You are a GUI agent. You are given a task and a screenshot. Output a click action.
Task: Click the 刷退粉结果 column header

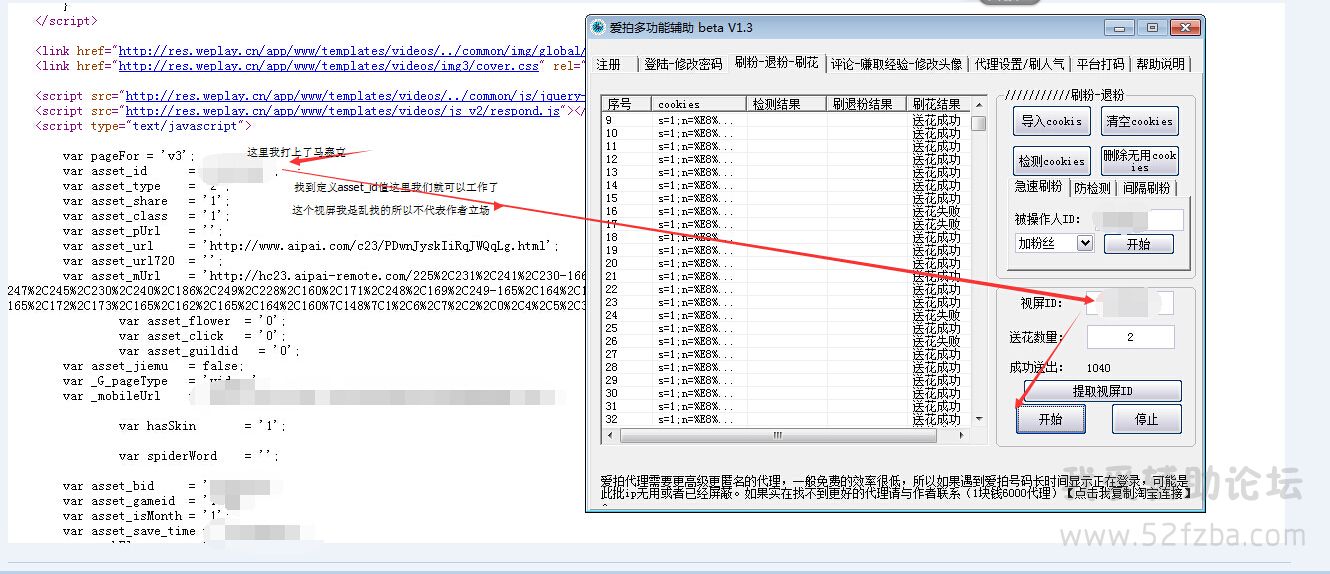click(x=866, y=104)
